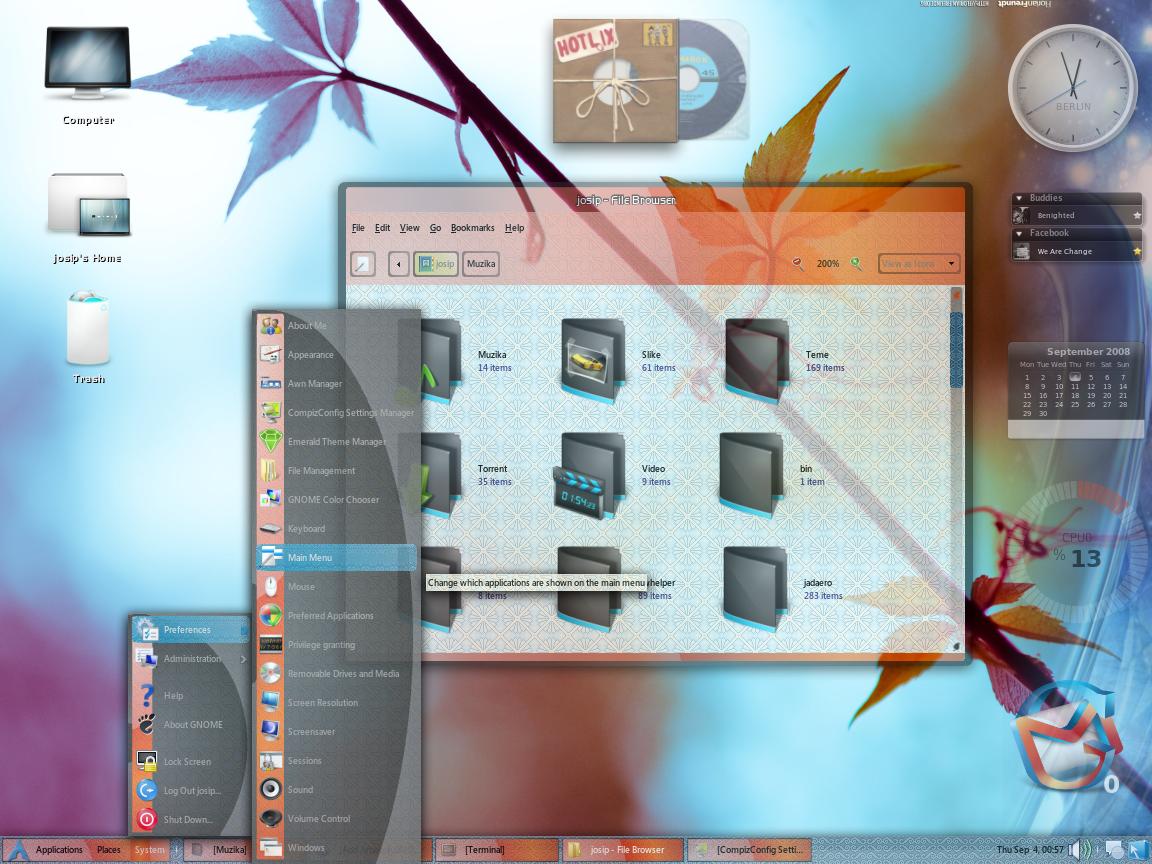The image size is (1152, 864).
Task: Click the Sound speaker icon
Action: [x=270, y=790]
